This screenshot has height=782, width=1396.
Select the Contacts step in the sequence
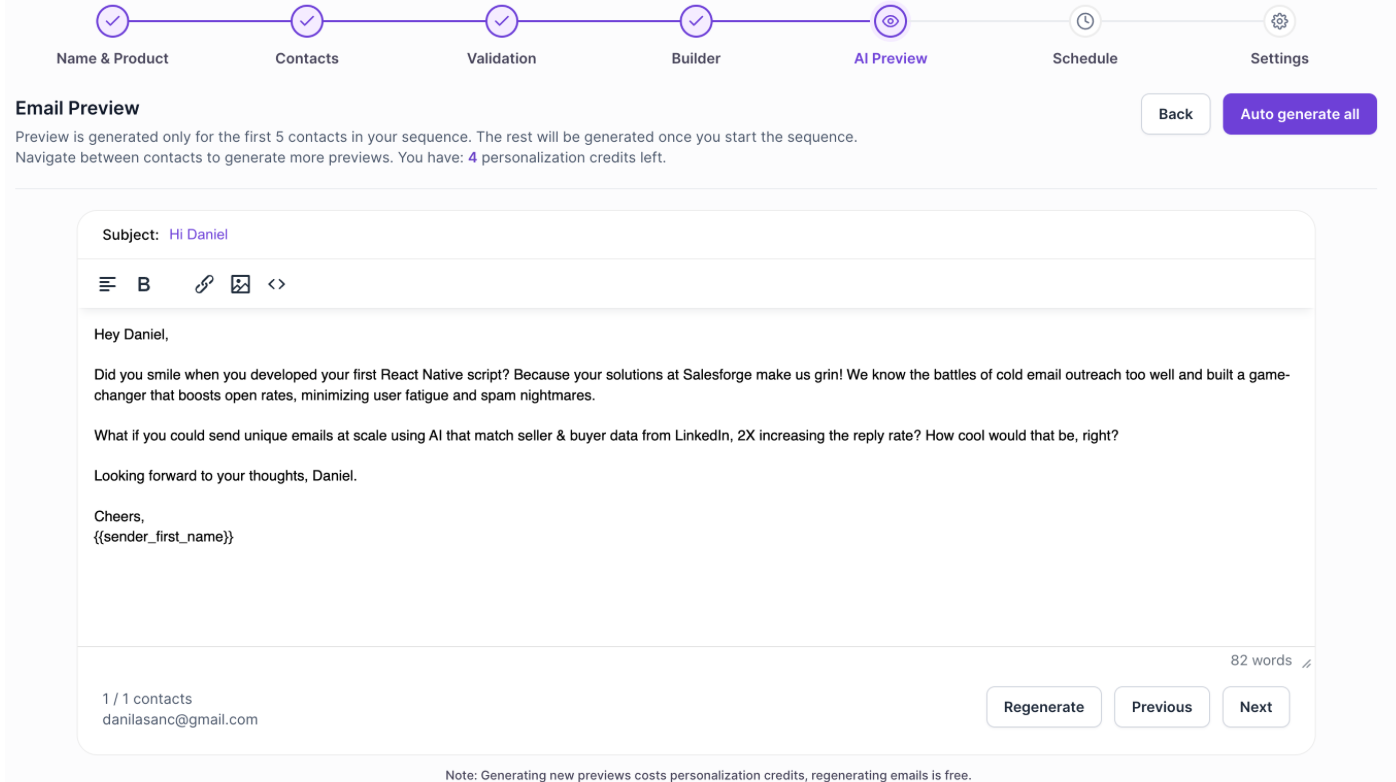coord(306,21)
